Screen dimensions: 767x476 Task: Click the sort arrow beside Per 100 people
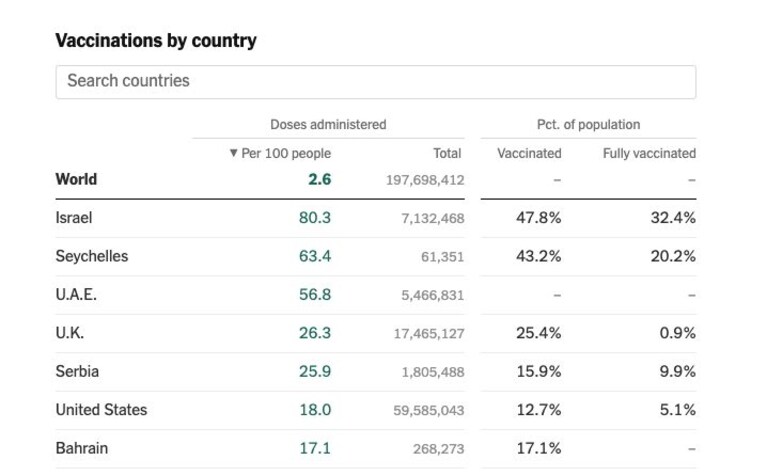coord(233,153)
